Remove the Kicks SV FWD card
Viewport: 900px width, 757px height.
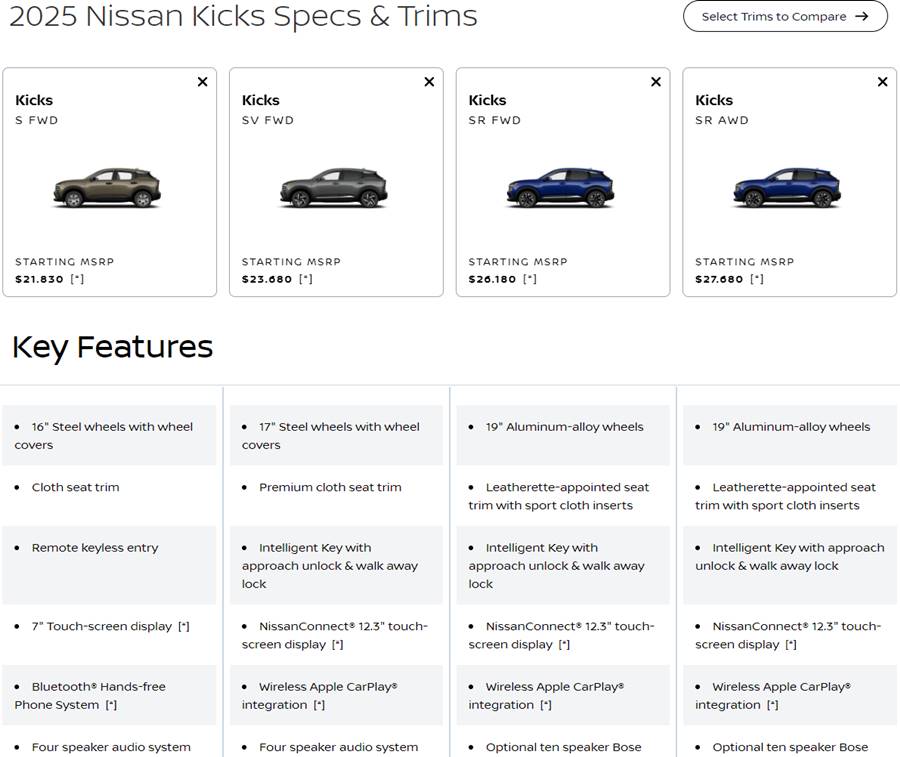(x=429, y=82)
